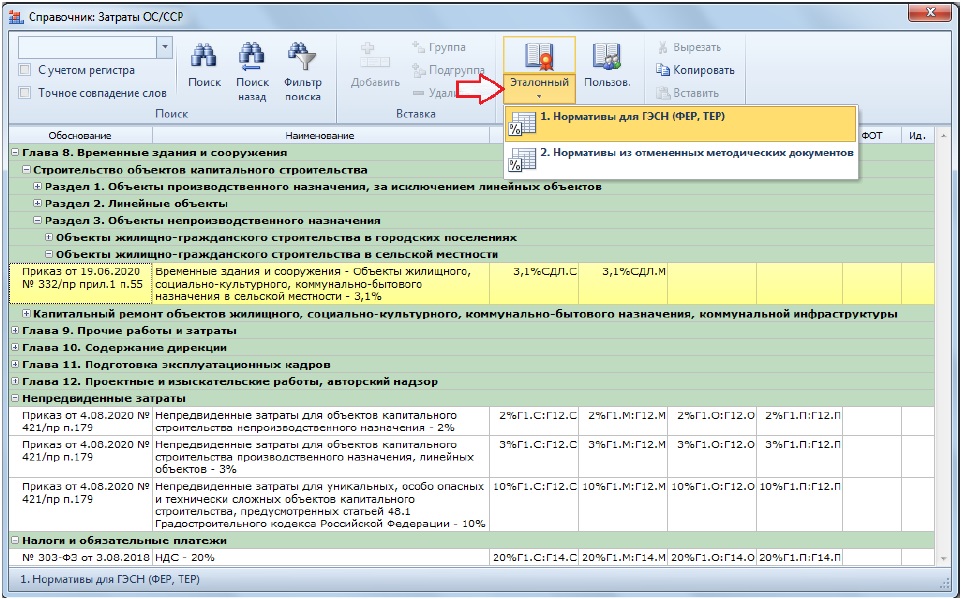Open the Фильтр поиска funnel icon
This screenshot has height=599, width=963.
click(302, 57)
